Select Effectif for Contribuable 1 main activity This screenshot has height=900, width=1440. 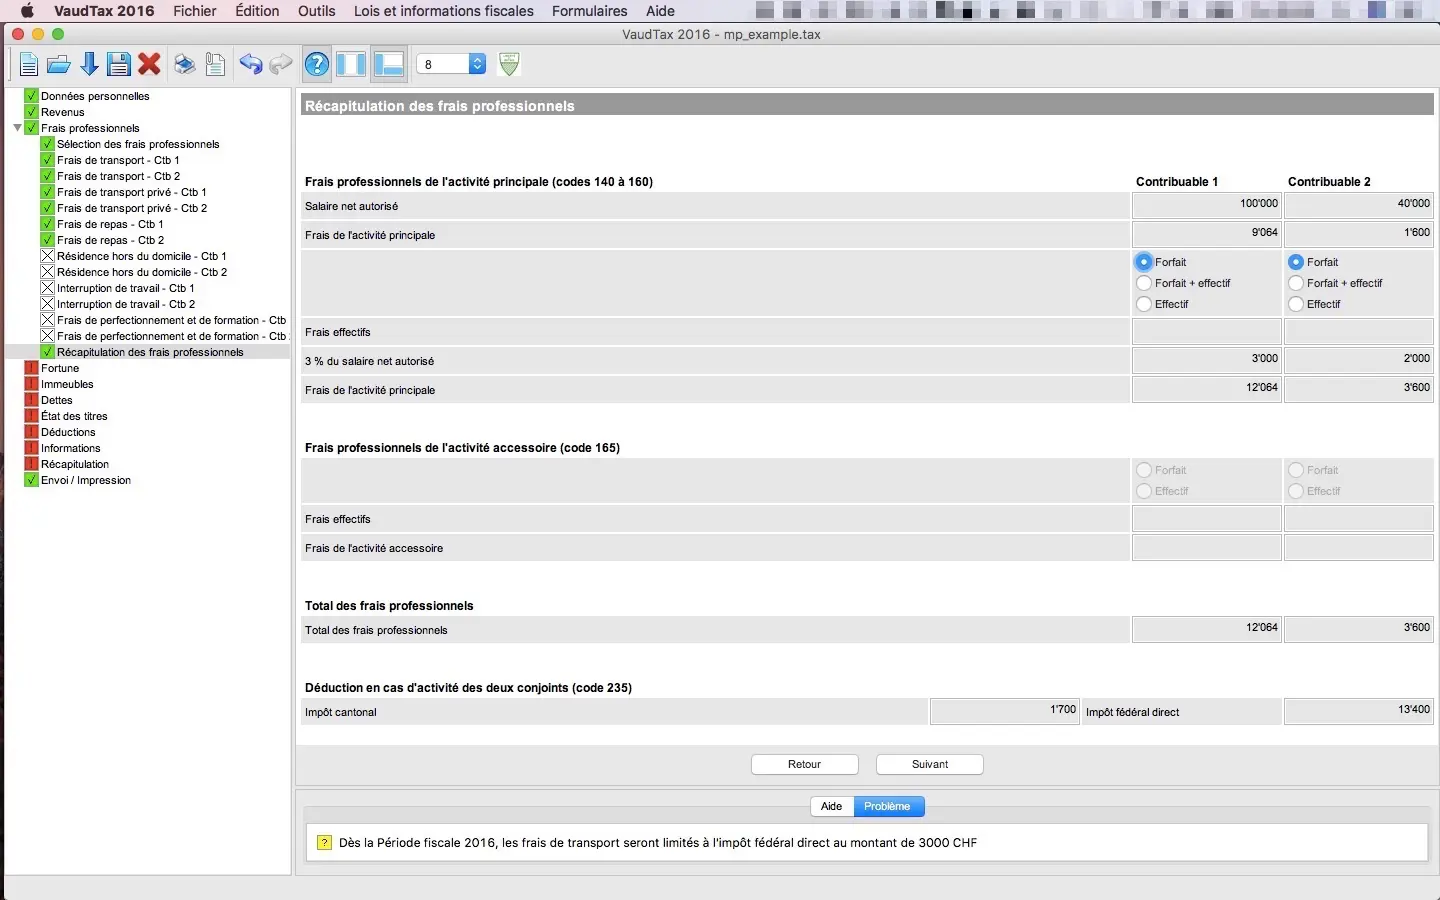click(x=1144, y=304)
